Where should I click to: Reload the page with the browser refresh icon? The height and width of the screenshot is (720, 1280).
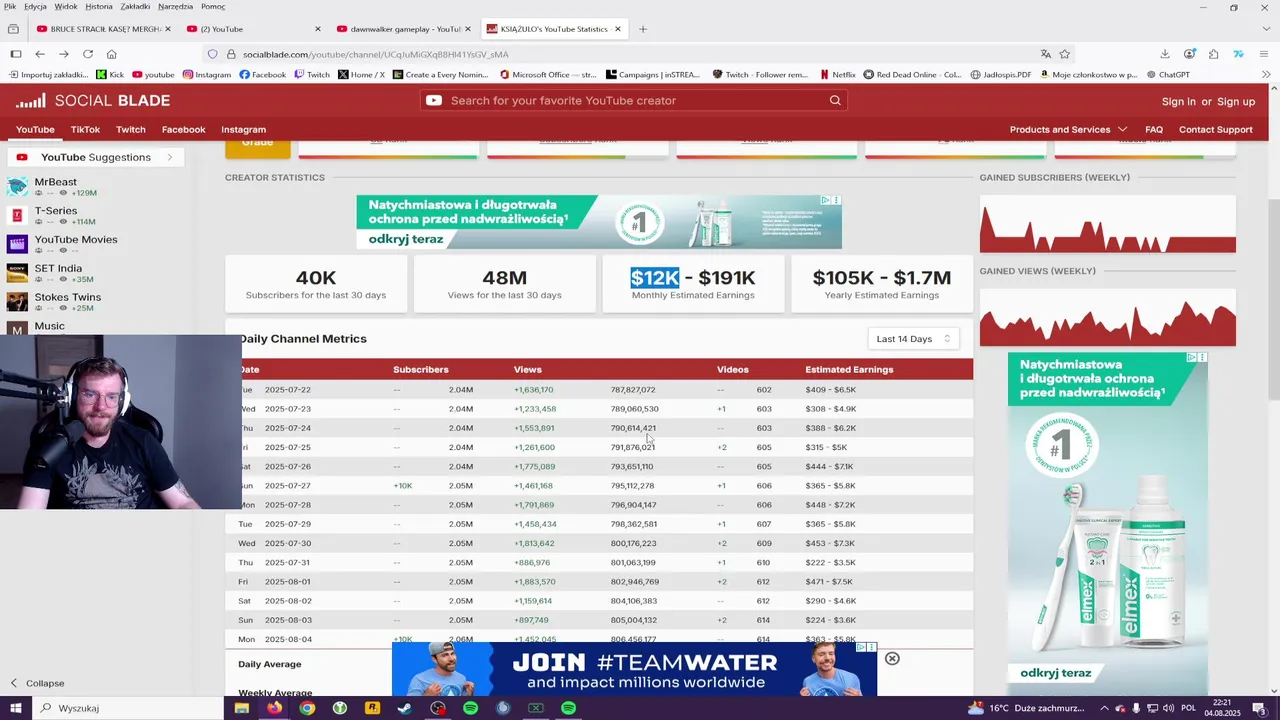[88, 54]
